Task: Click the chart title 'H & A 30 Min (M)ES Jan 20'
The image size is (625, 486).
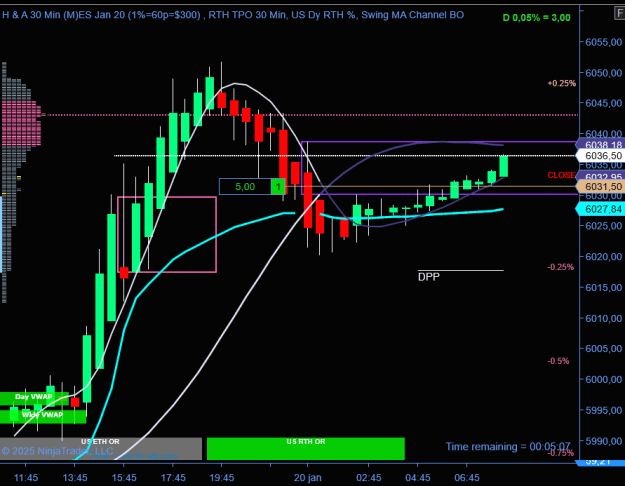Action: [x=63, y=15]
